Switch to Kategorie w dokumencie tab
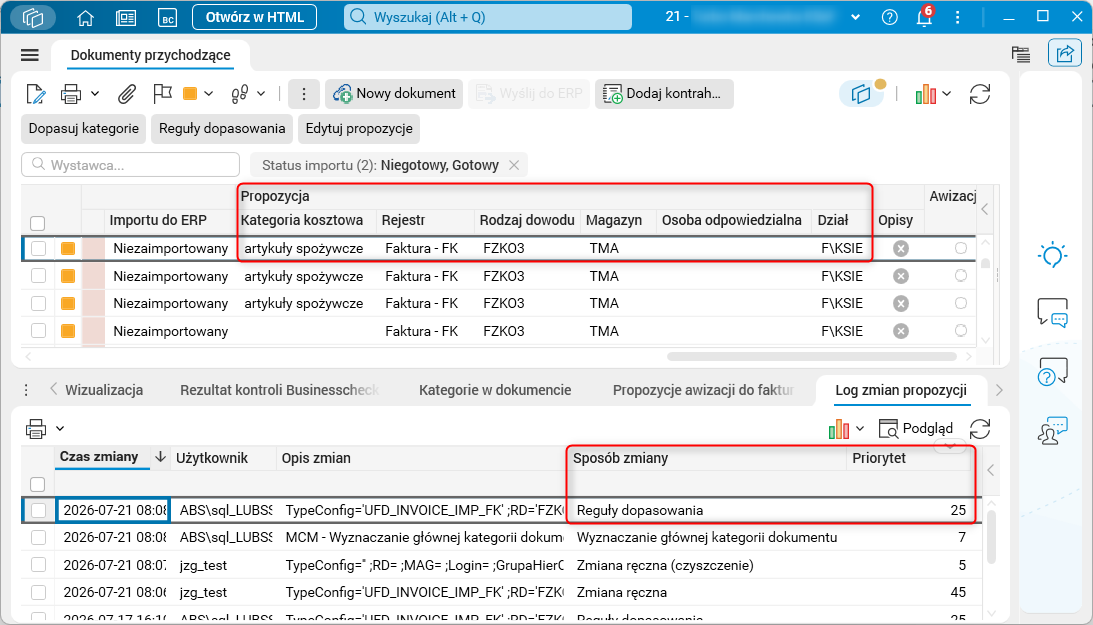The width and height of the screenshot is (1093, 625). pyautogui.click(x=495, y=390)
